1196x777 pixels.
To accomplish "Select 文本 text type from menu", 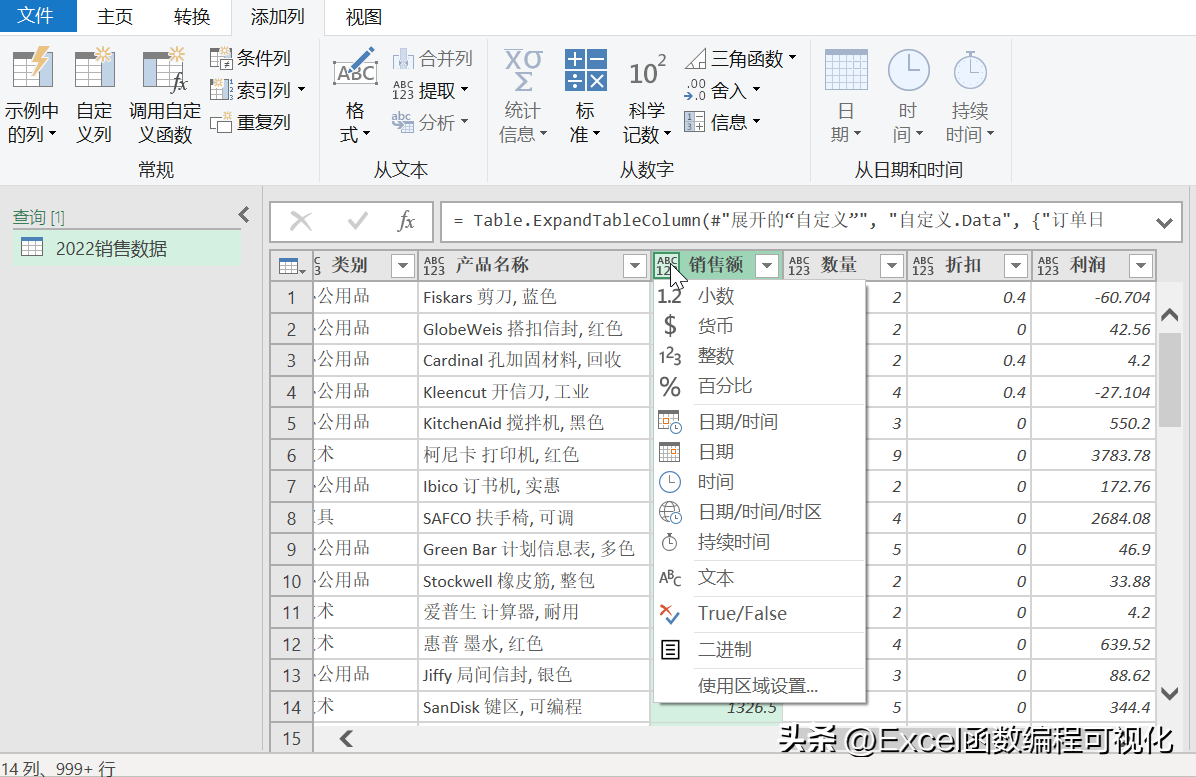I will coord(760,578).
